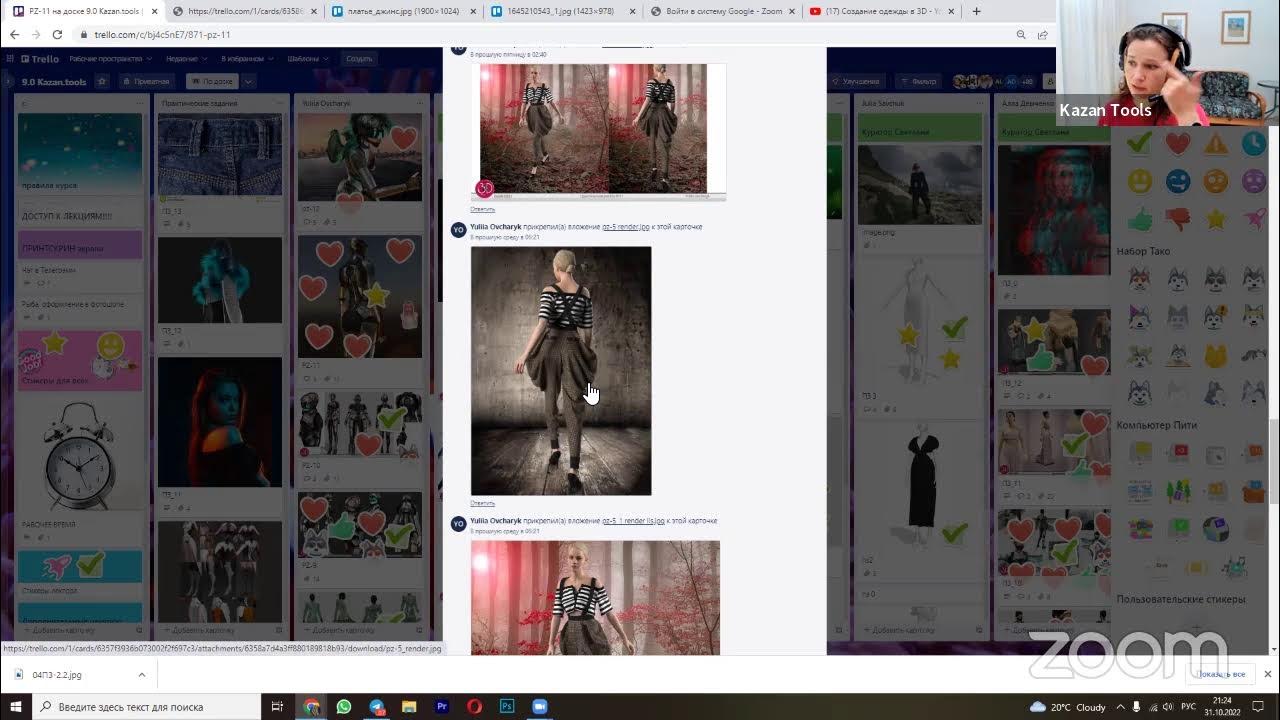Open WhatsApp from the taskbar

pyautogui.click(x=344, y=706)
